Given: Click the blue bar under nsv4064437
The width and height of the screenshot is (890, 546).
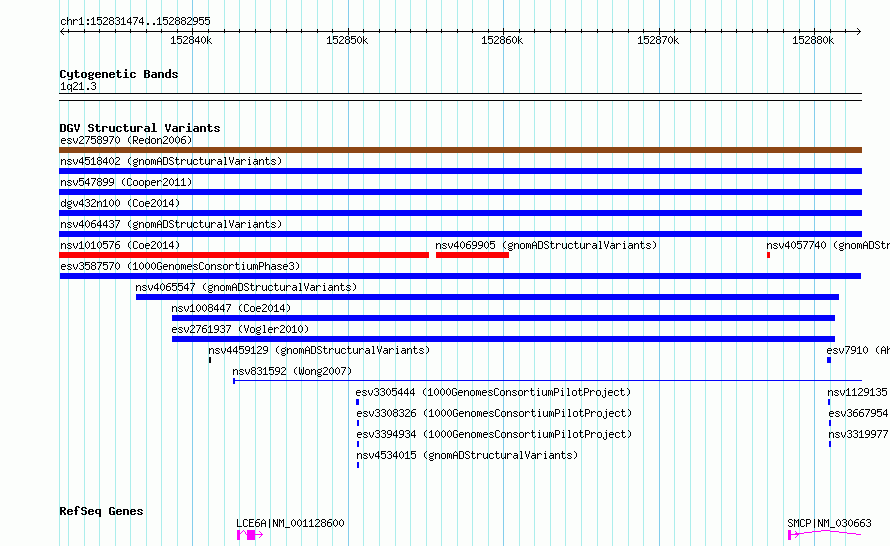Looking at the screenshot, I should pos(460,234).
